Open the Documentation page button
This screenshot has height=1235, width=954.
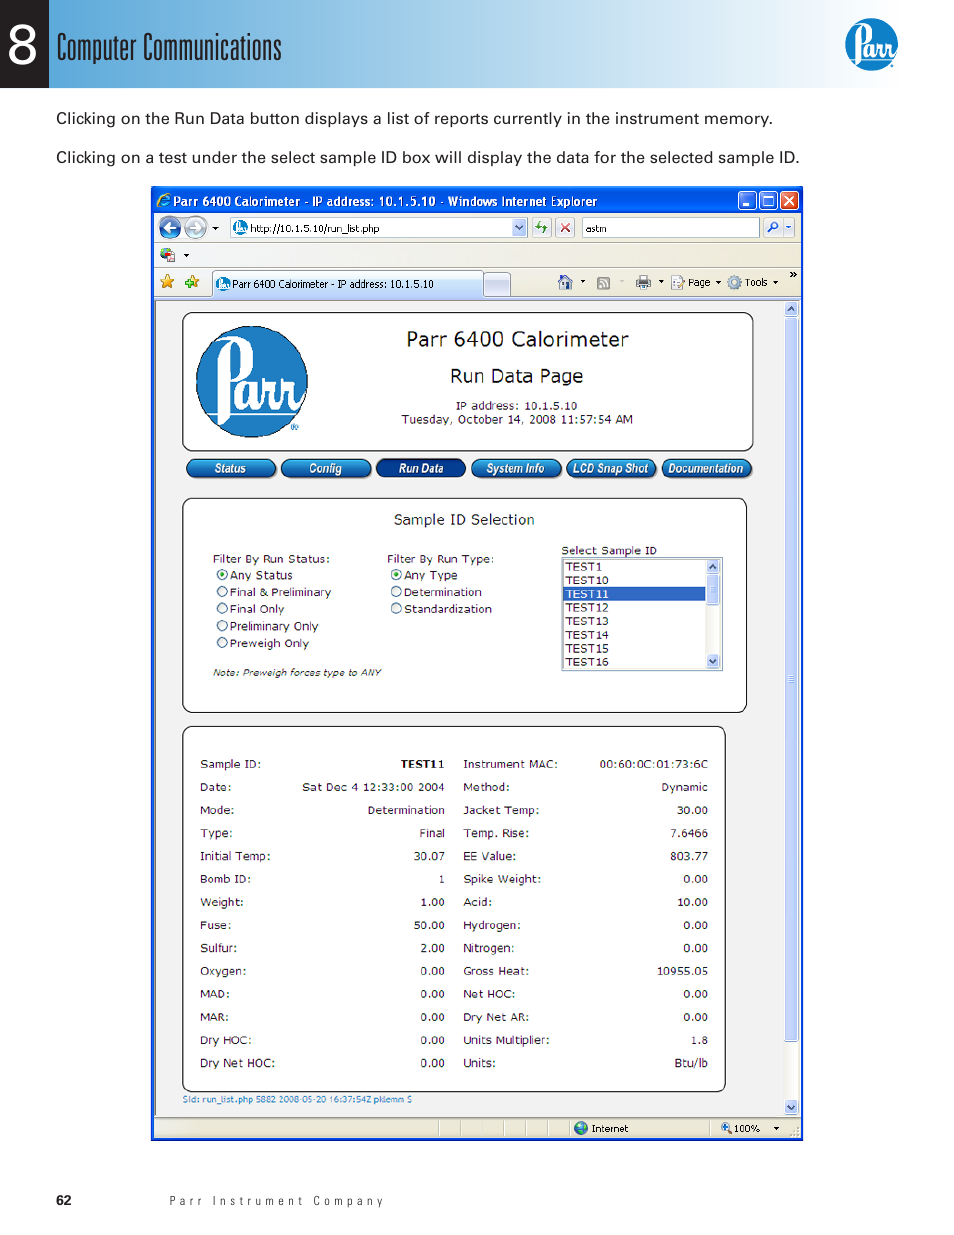click(x=706, y=468)
